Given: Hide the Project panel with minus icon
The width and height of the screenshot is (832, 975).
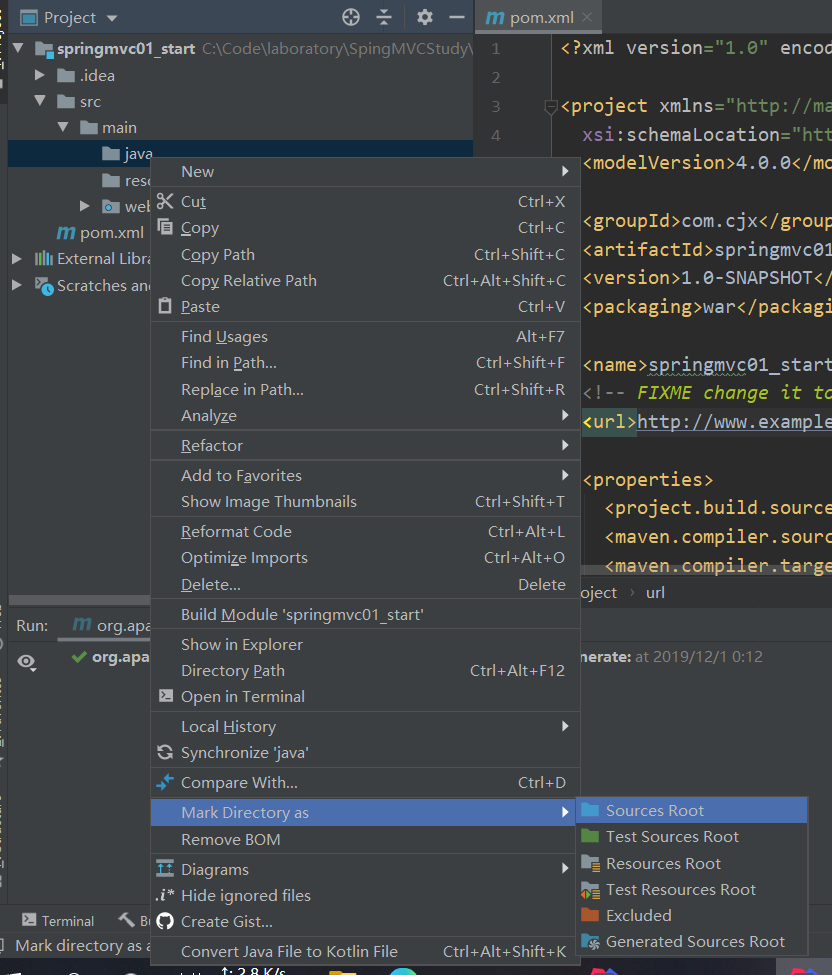Looking at the screenshot, I should [x=457, y=17].
